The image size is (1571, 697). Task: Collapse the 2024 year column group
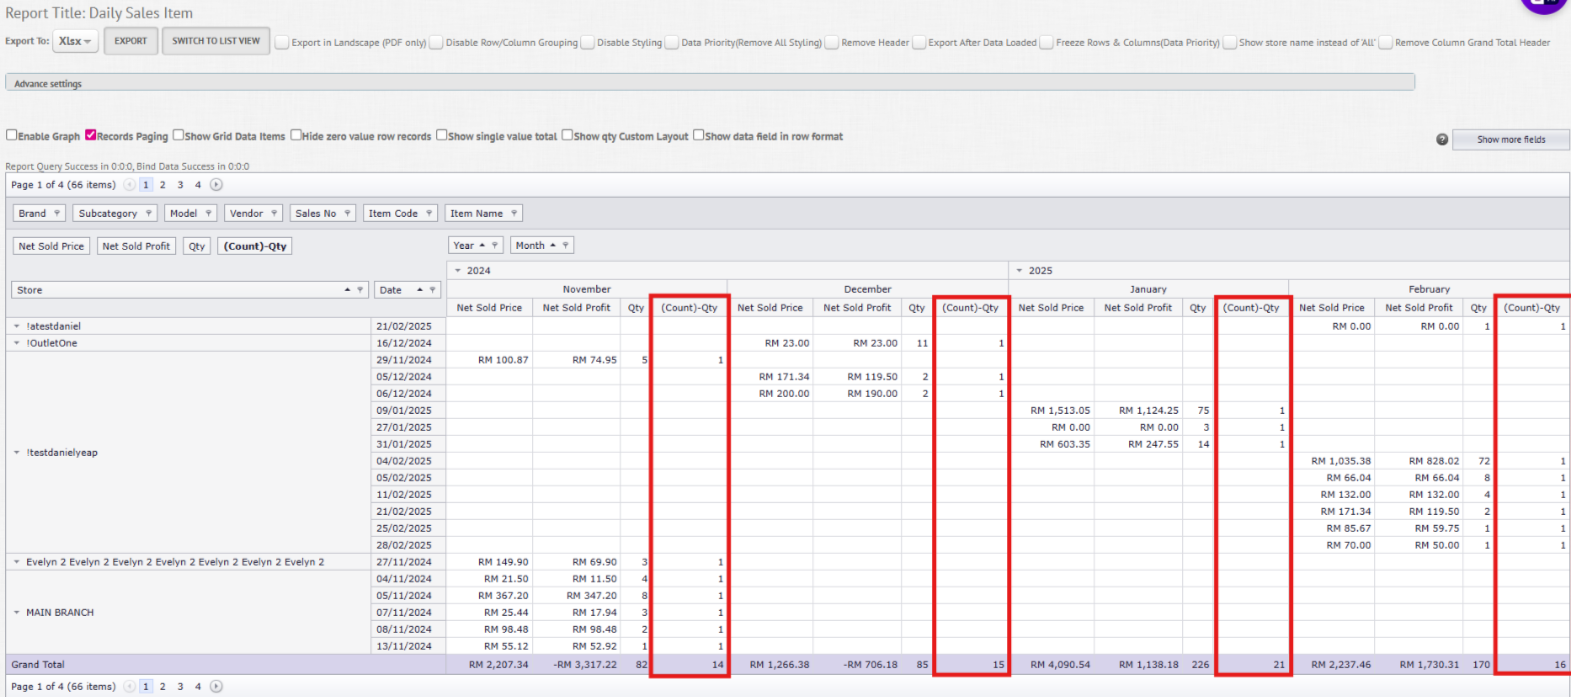tap(458, 271)
